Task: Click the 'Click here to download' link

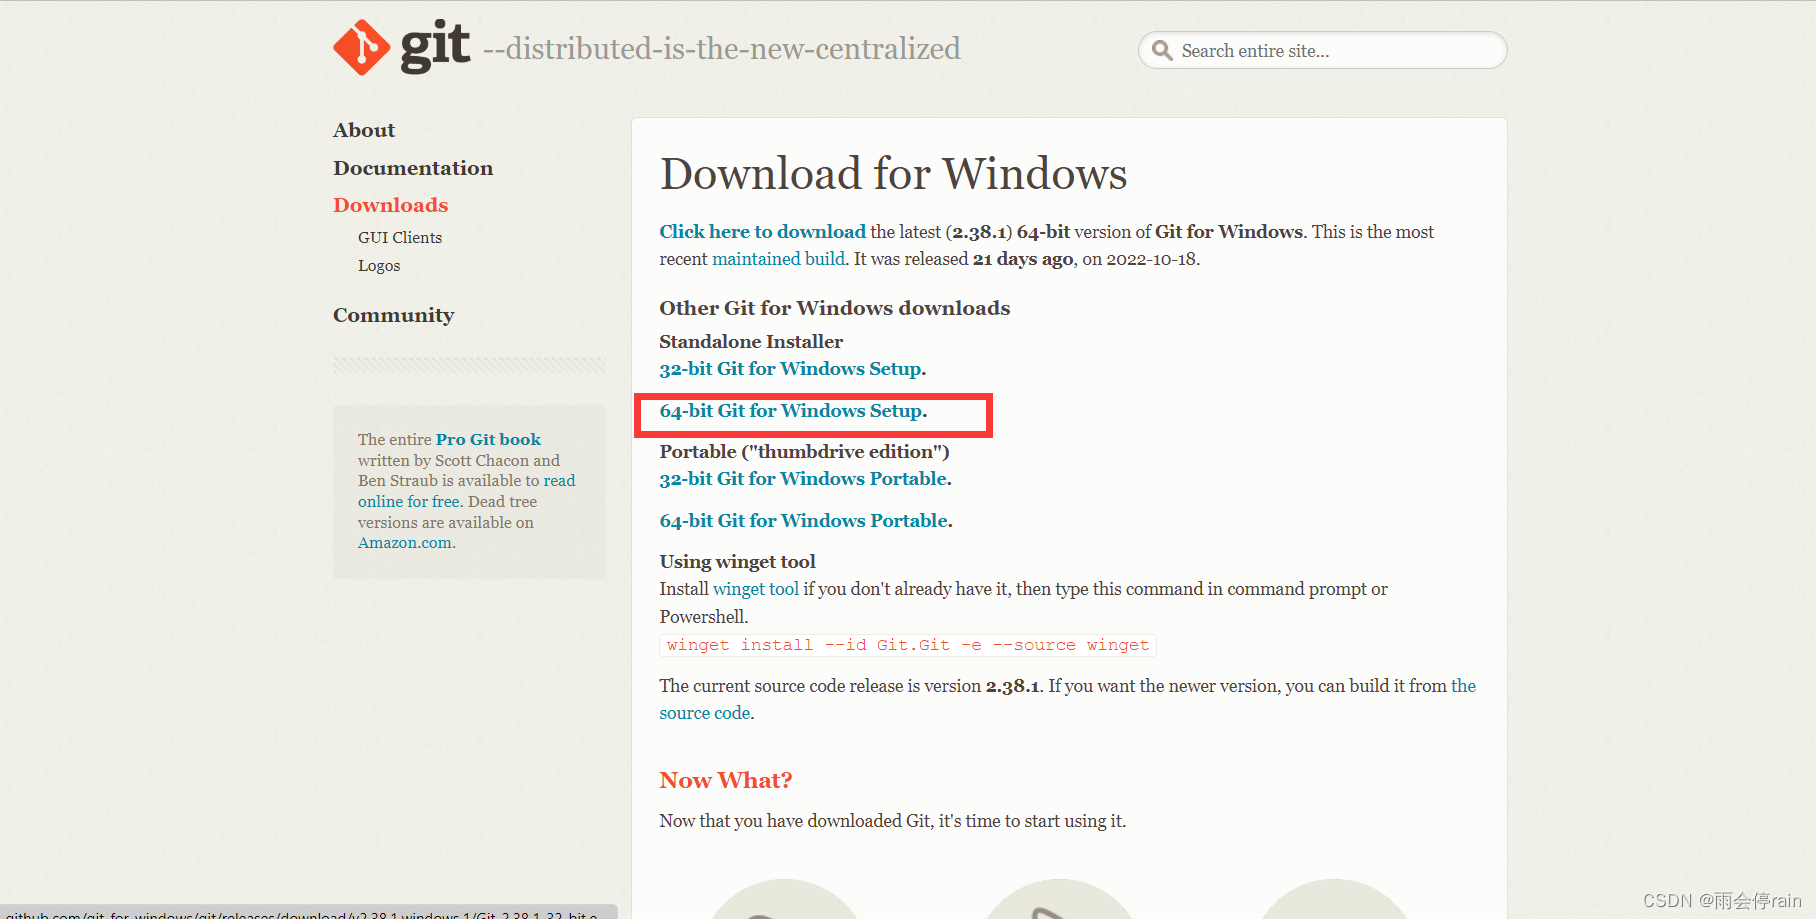Action: pyautogui.click(x=762, y=232)
